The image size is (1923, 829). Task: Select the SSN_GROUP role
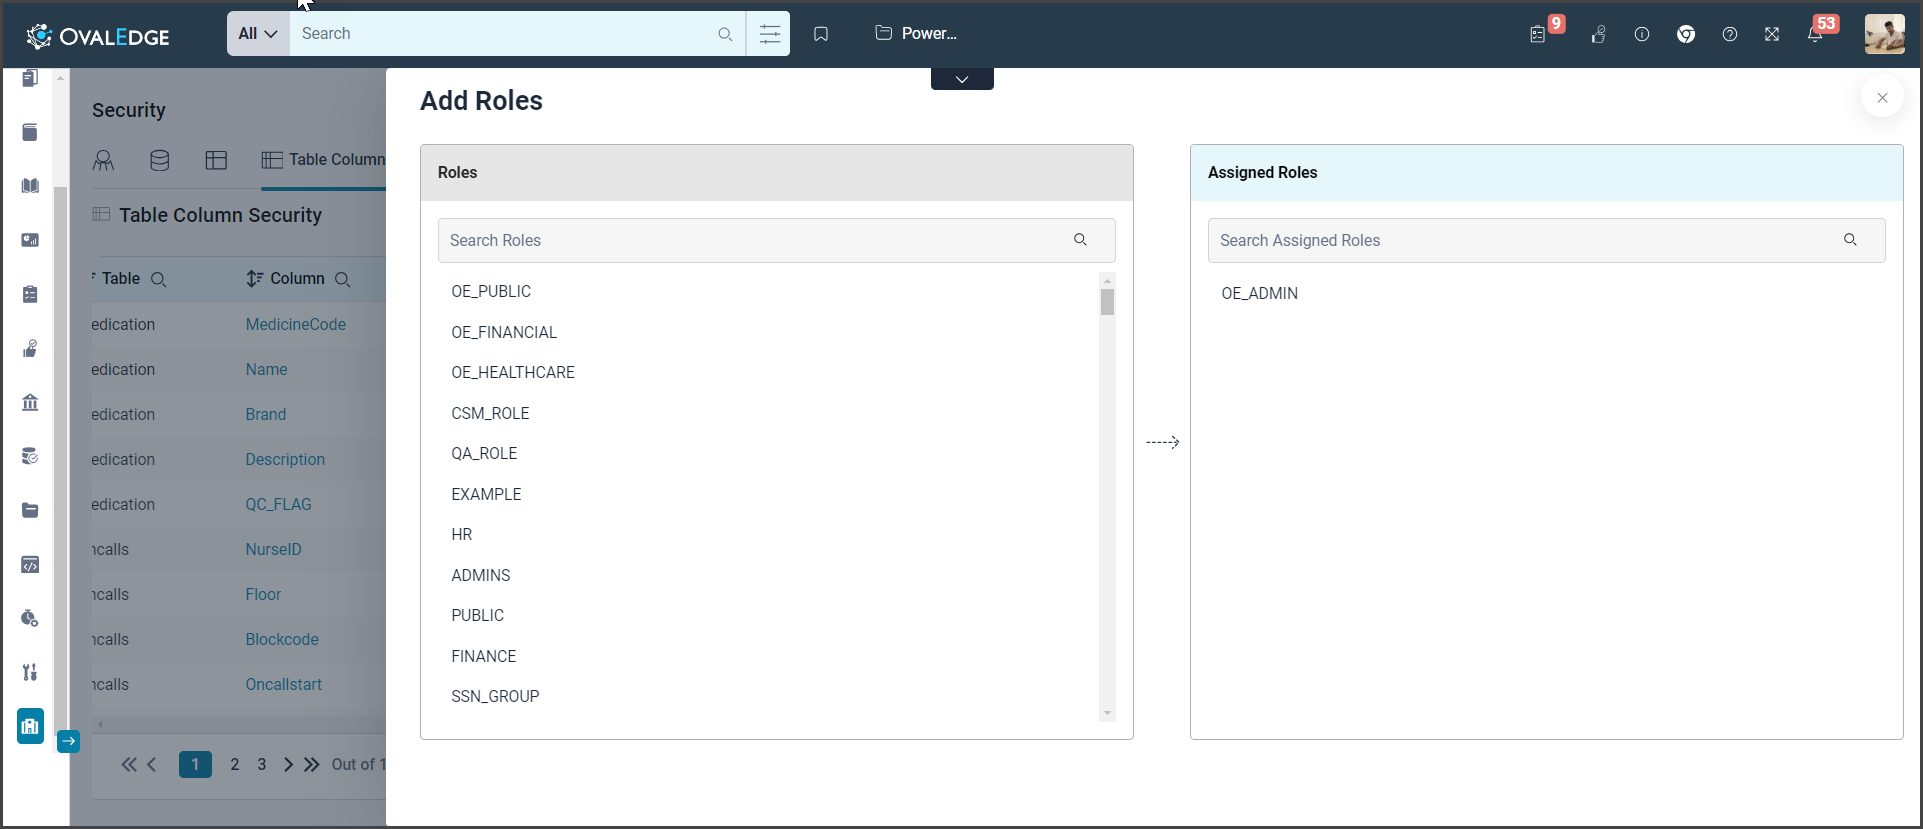coord(495,696)
